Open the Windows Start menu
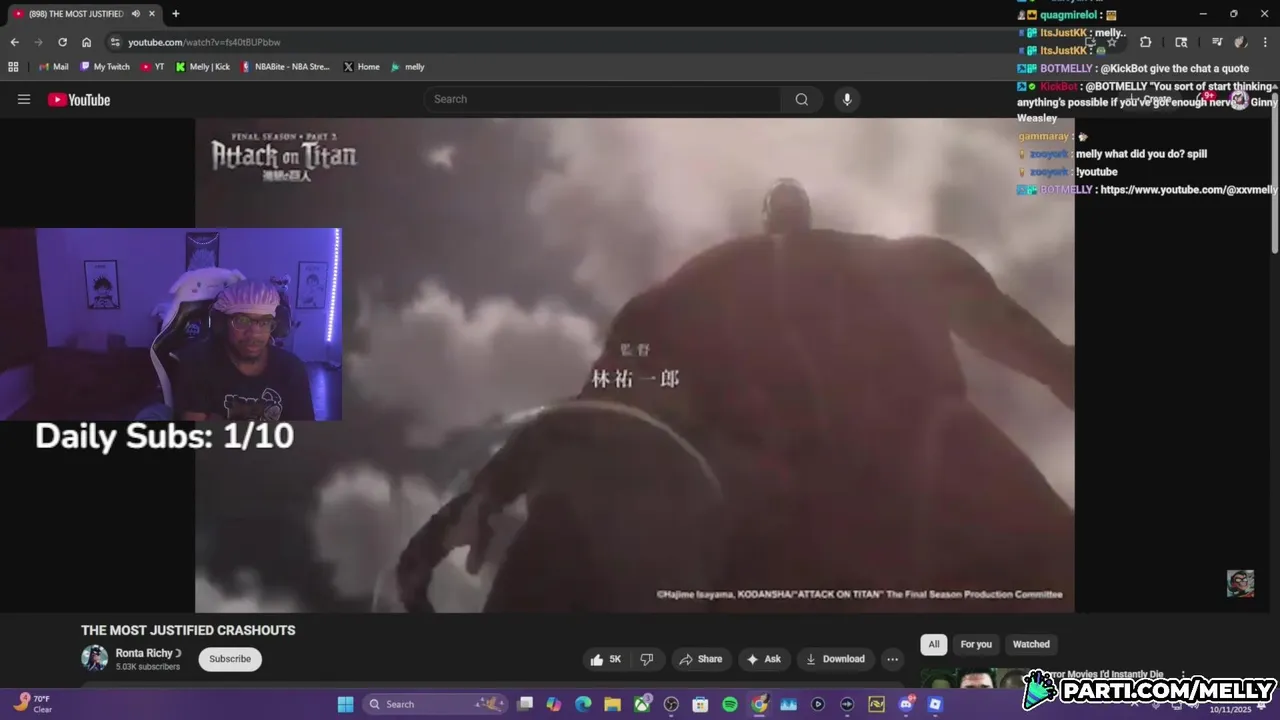Viewport: 1280px width, 720px height. tap(345, 704)
